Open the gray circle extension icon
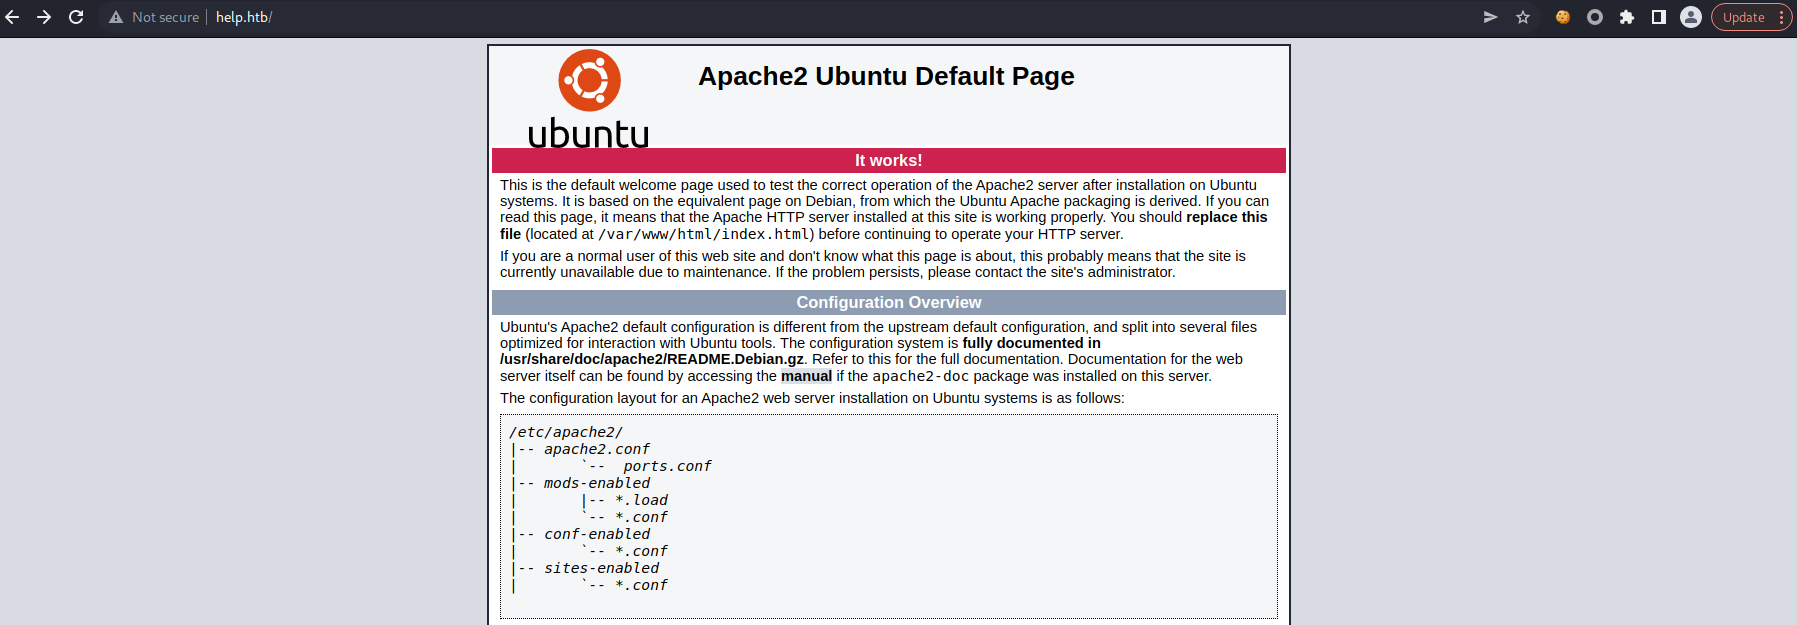Screen dimensions: 1797x625 [x=1595, y=17]
